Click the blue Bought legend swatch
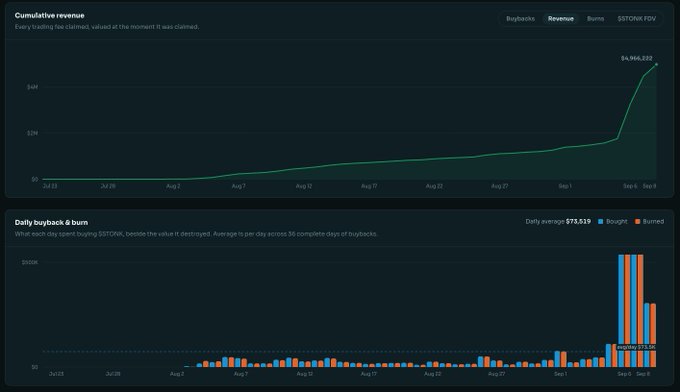Image resolution: width=680 pixels, height=392 pixels. pyautogui.click(x=601, y=222)
